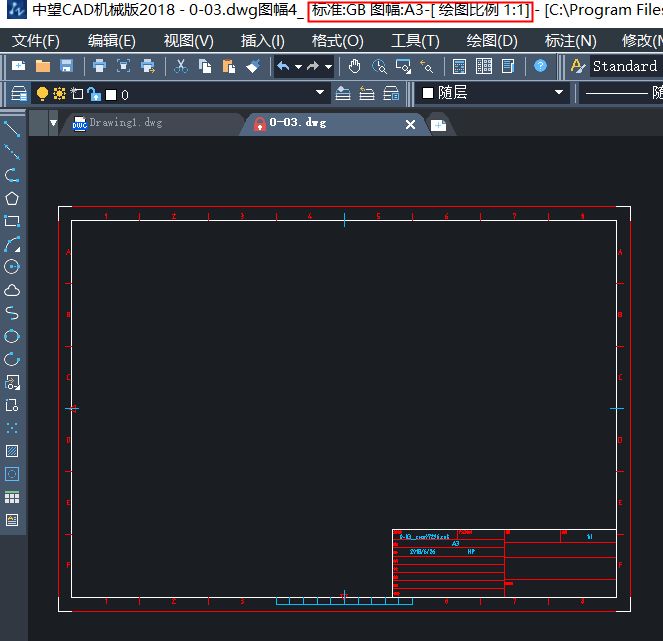Select the Polygon tool in left toolbar

(x=12, y=198)
